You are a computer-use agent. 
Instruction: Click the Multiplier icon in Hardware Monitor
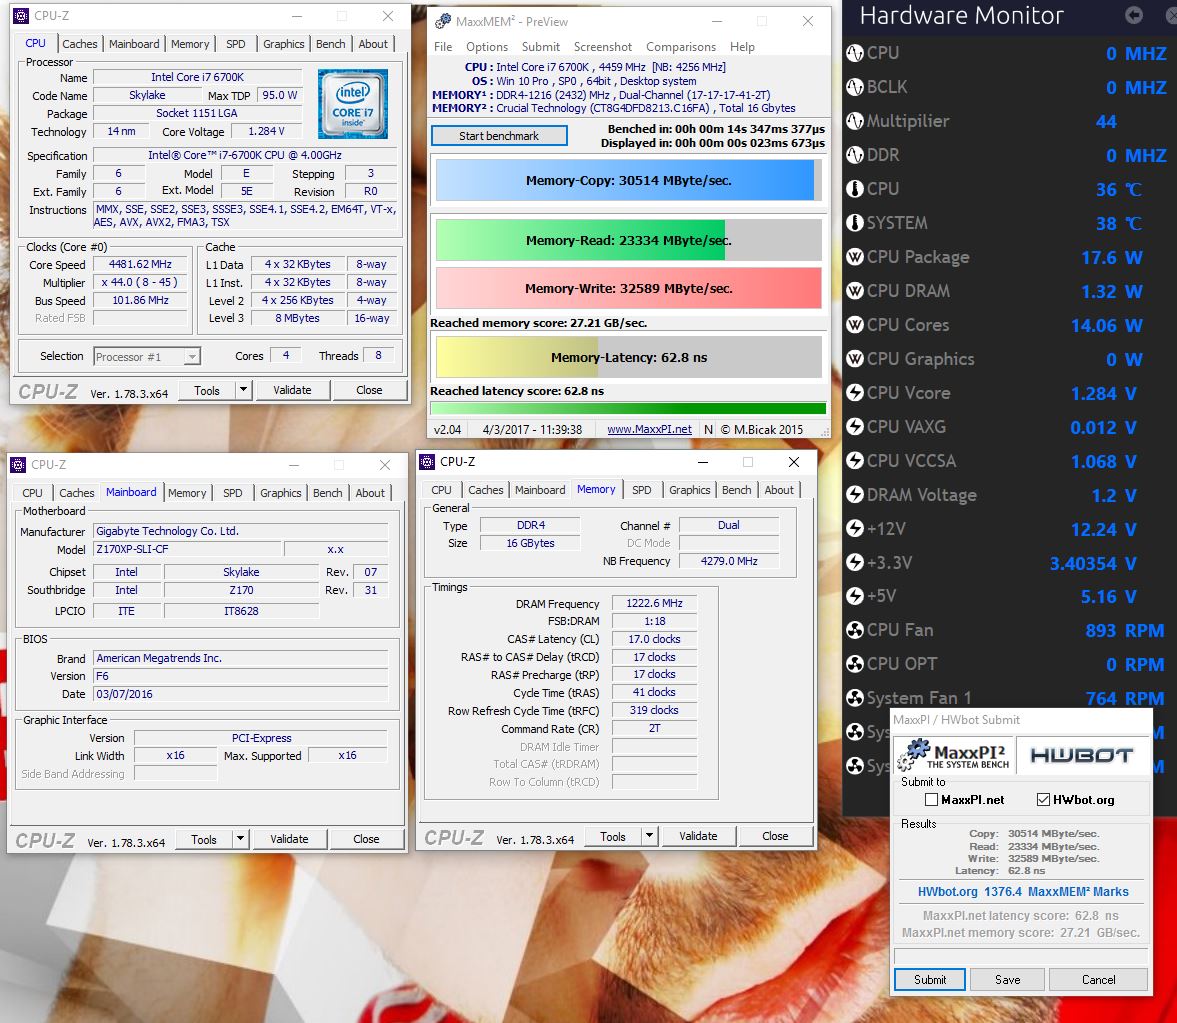coord(855,121)
